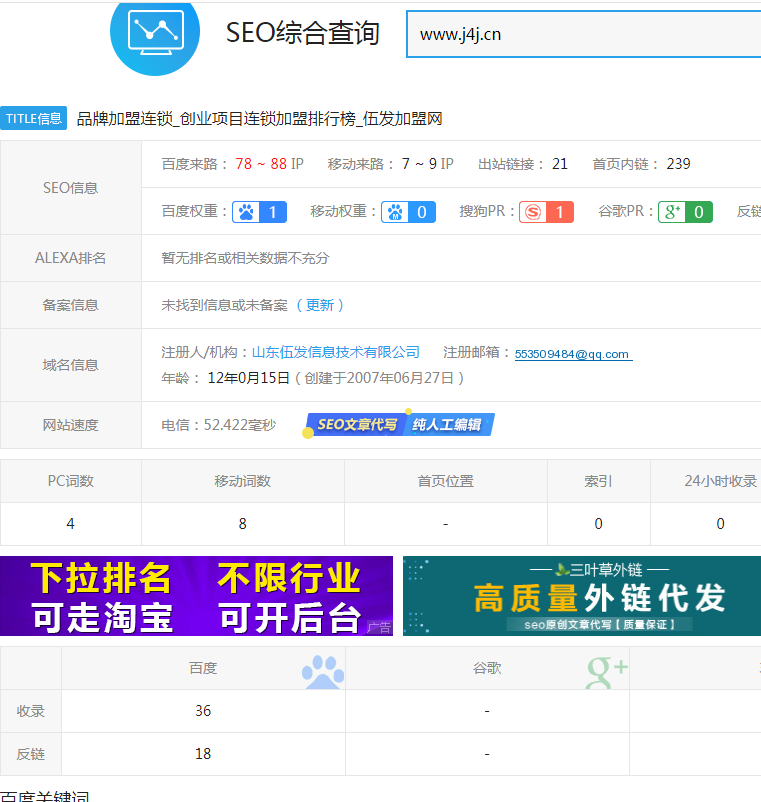Click the Google g+ icon beside 谷歌PR
761x802 pixels.
(x=672, y=212)
